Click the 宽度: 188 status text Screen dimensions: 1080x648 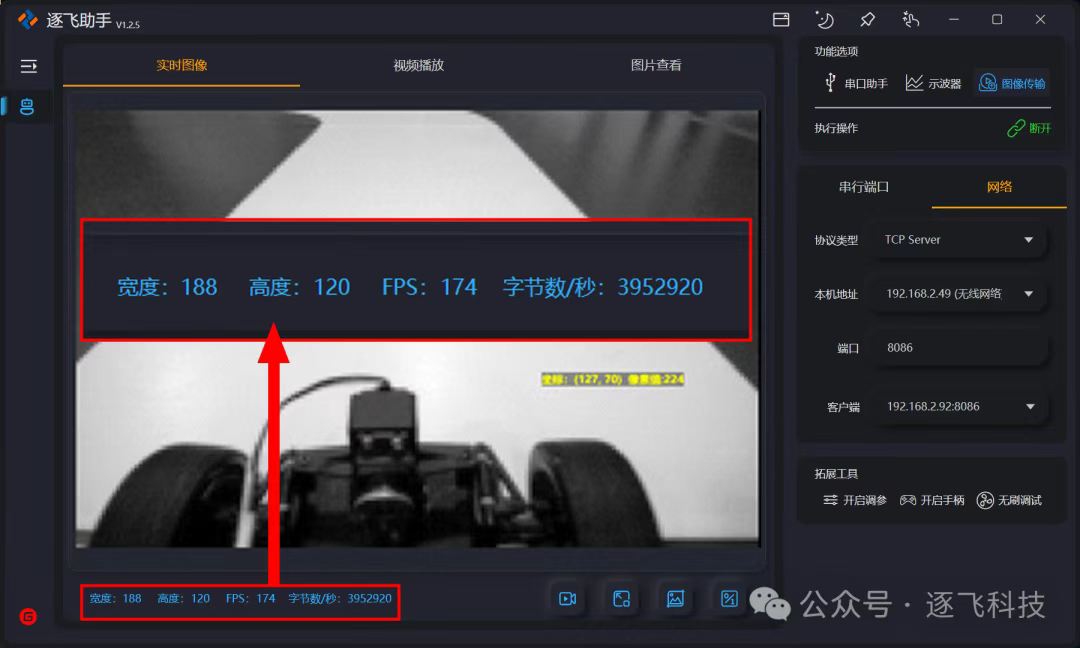[116, 598]
